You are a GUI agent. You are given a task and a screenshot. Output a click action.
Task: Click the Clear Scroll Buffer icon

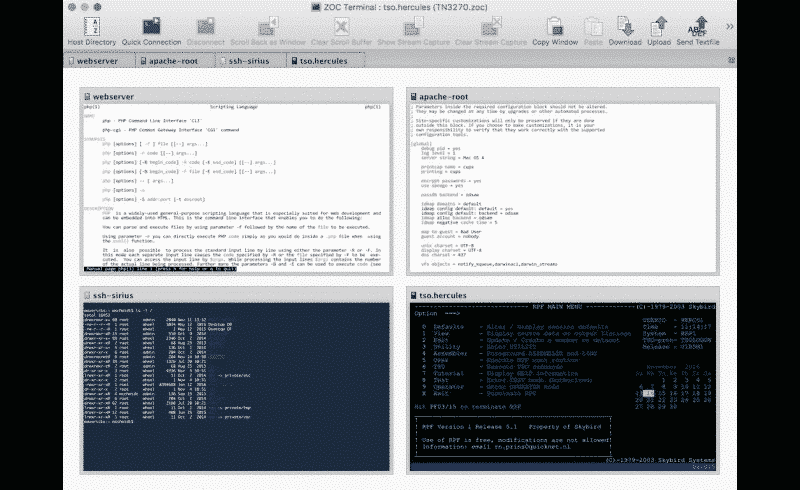[x=341, y=31]
